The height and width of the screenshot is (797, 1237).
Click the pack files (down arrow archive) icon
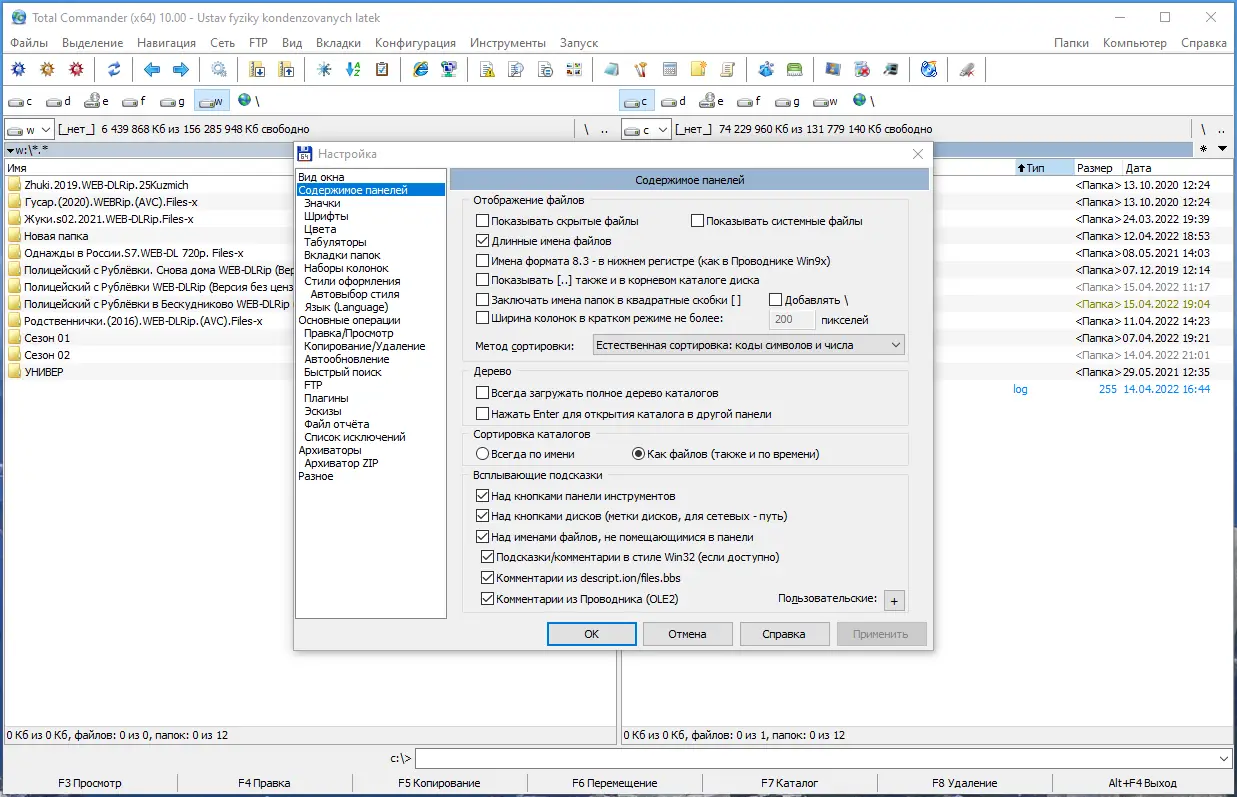coord(257,69)
